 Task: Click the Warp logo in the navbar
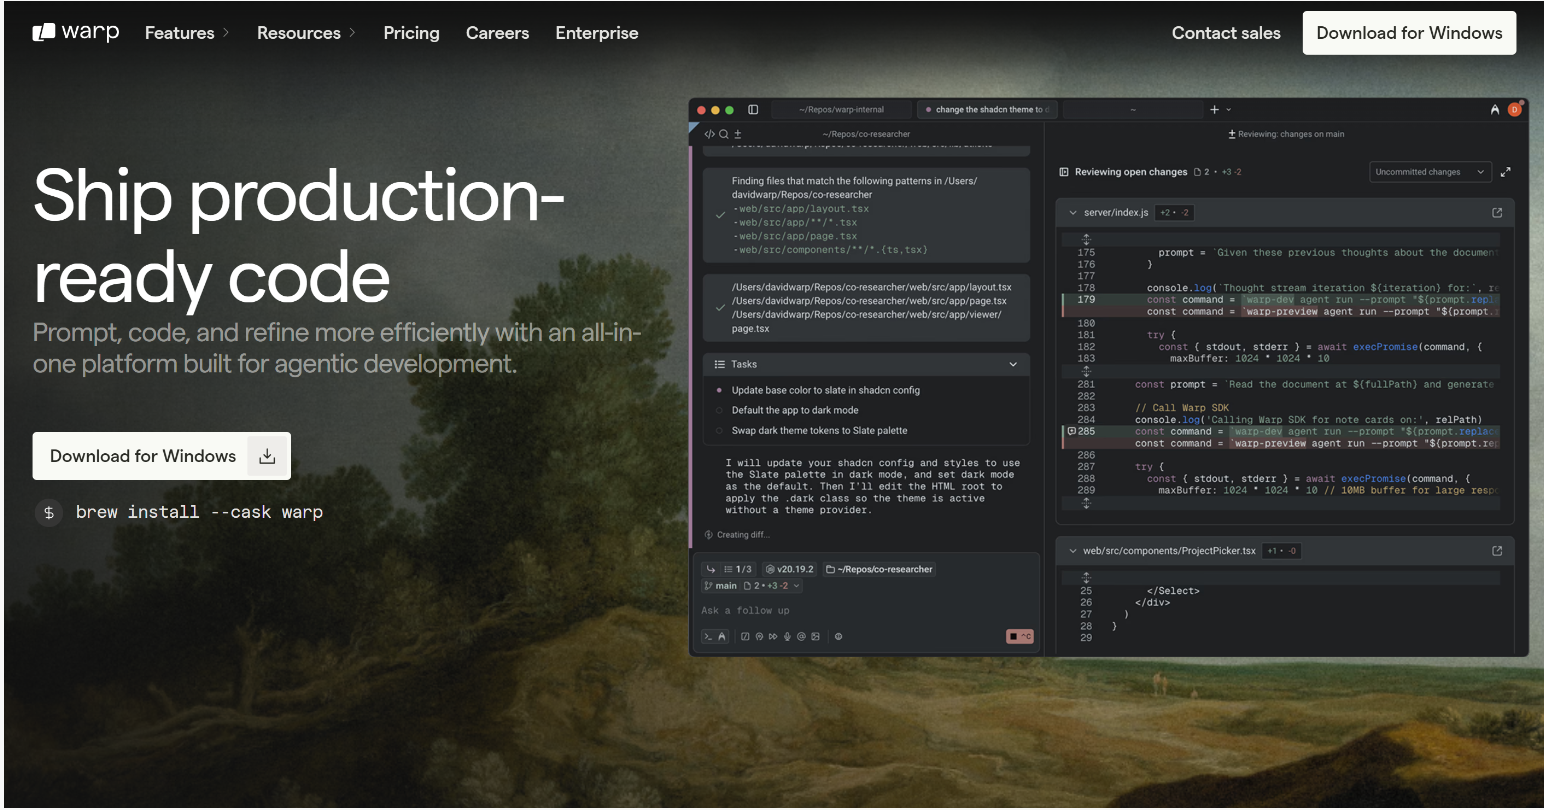click(x=76, y=32)
